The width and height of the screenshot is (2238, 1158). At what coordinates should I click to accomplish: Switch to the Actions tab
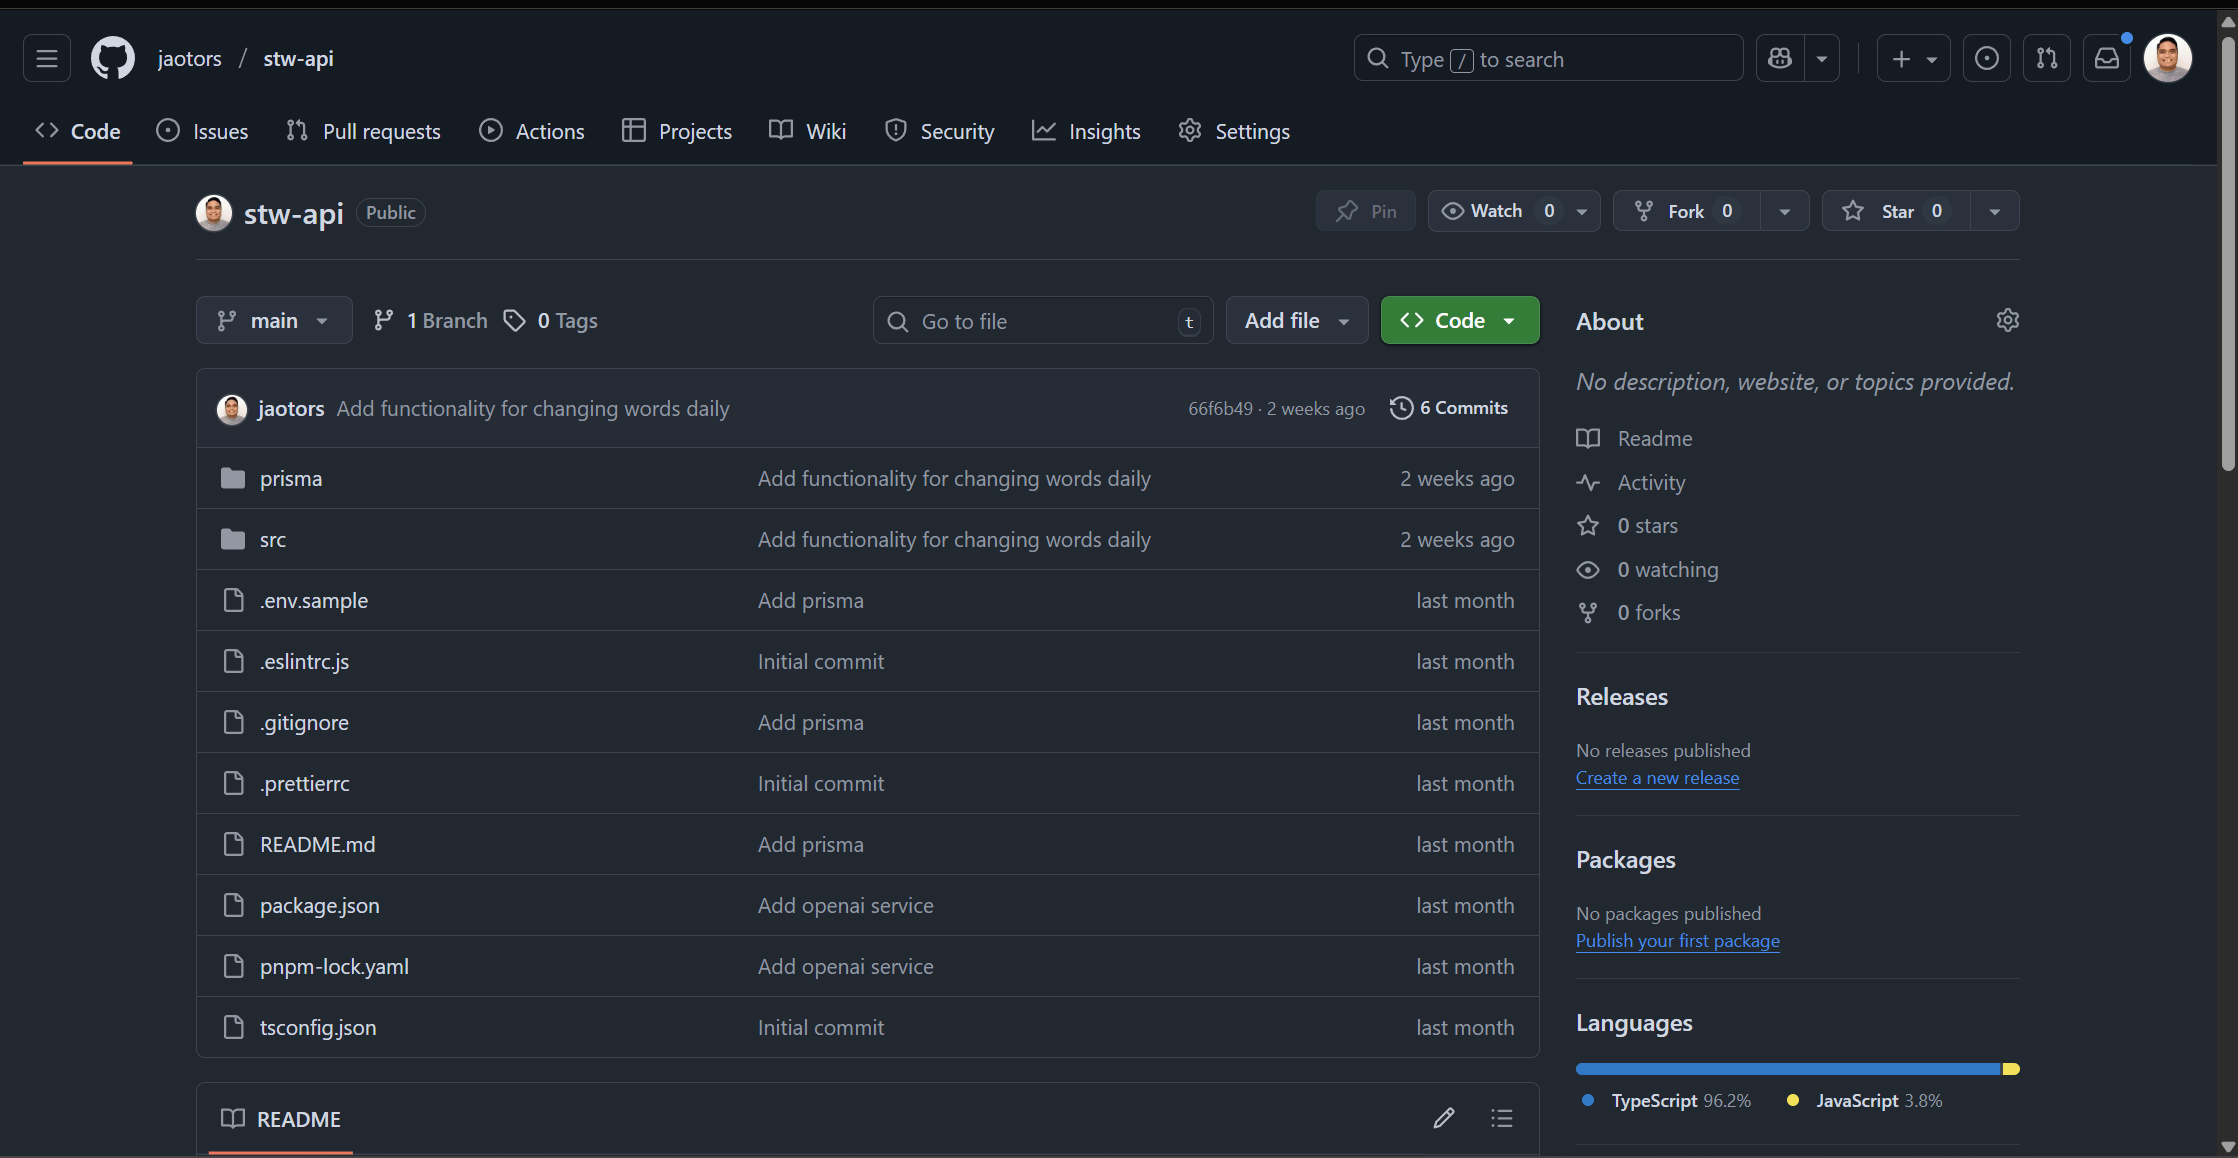(532, 131)
